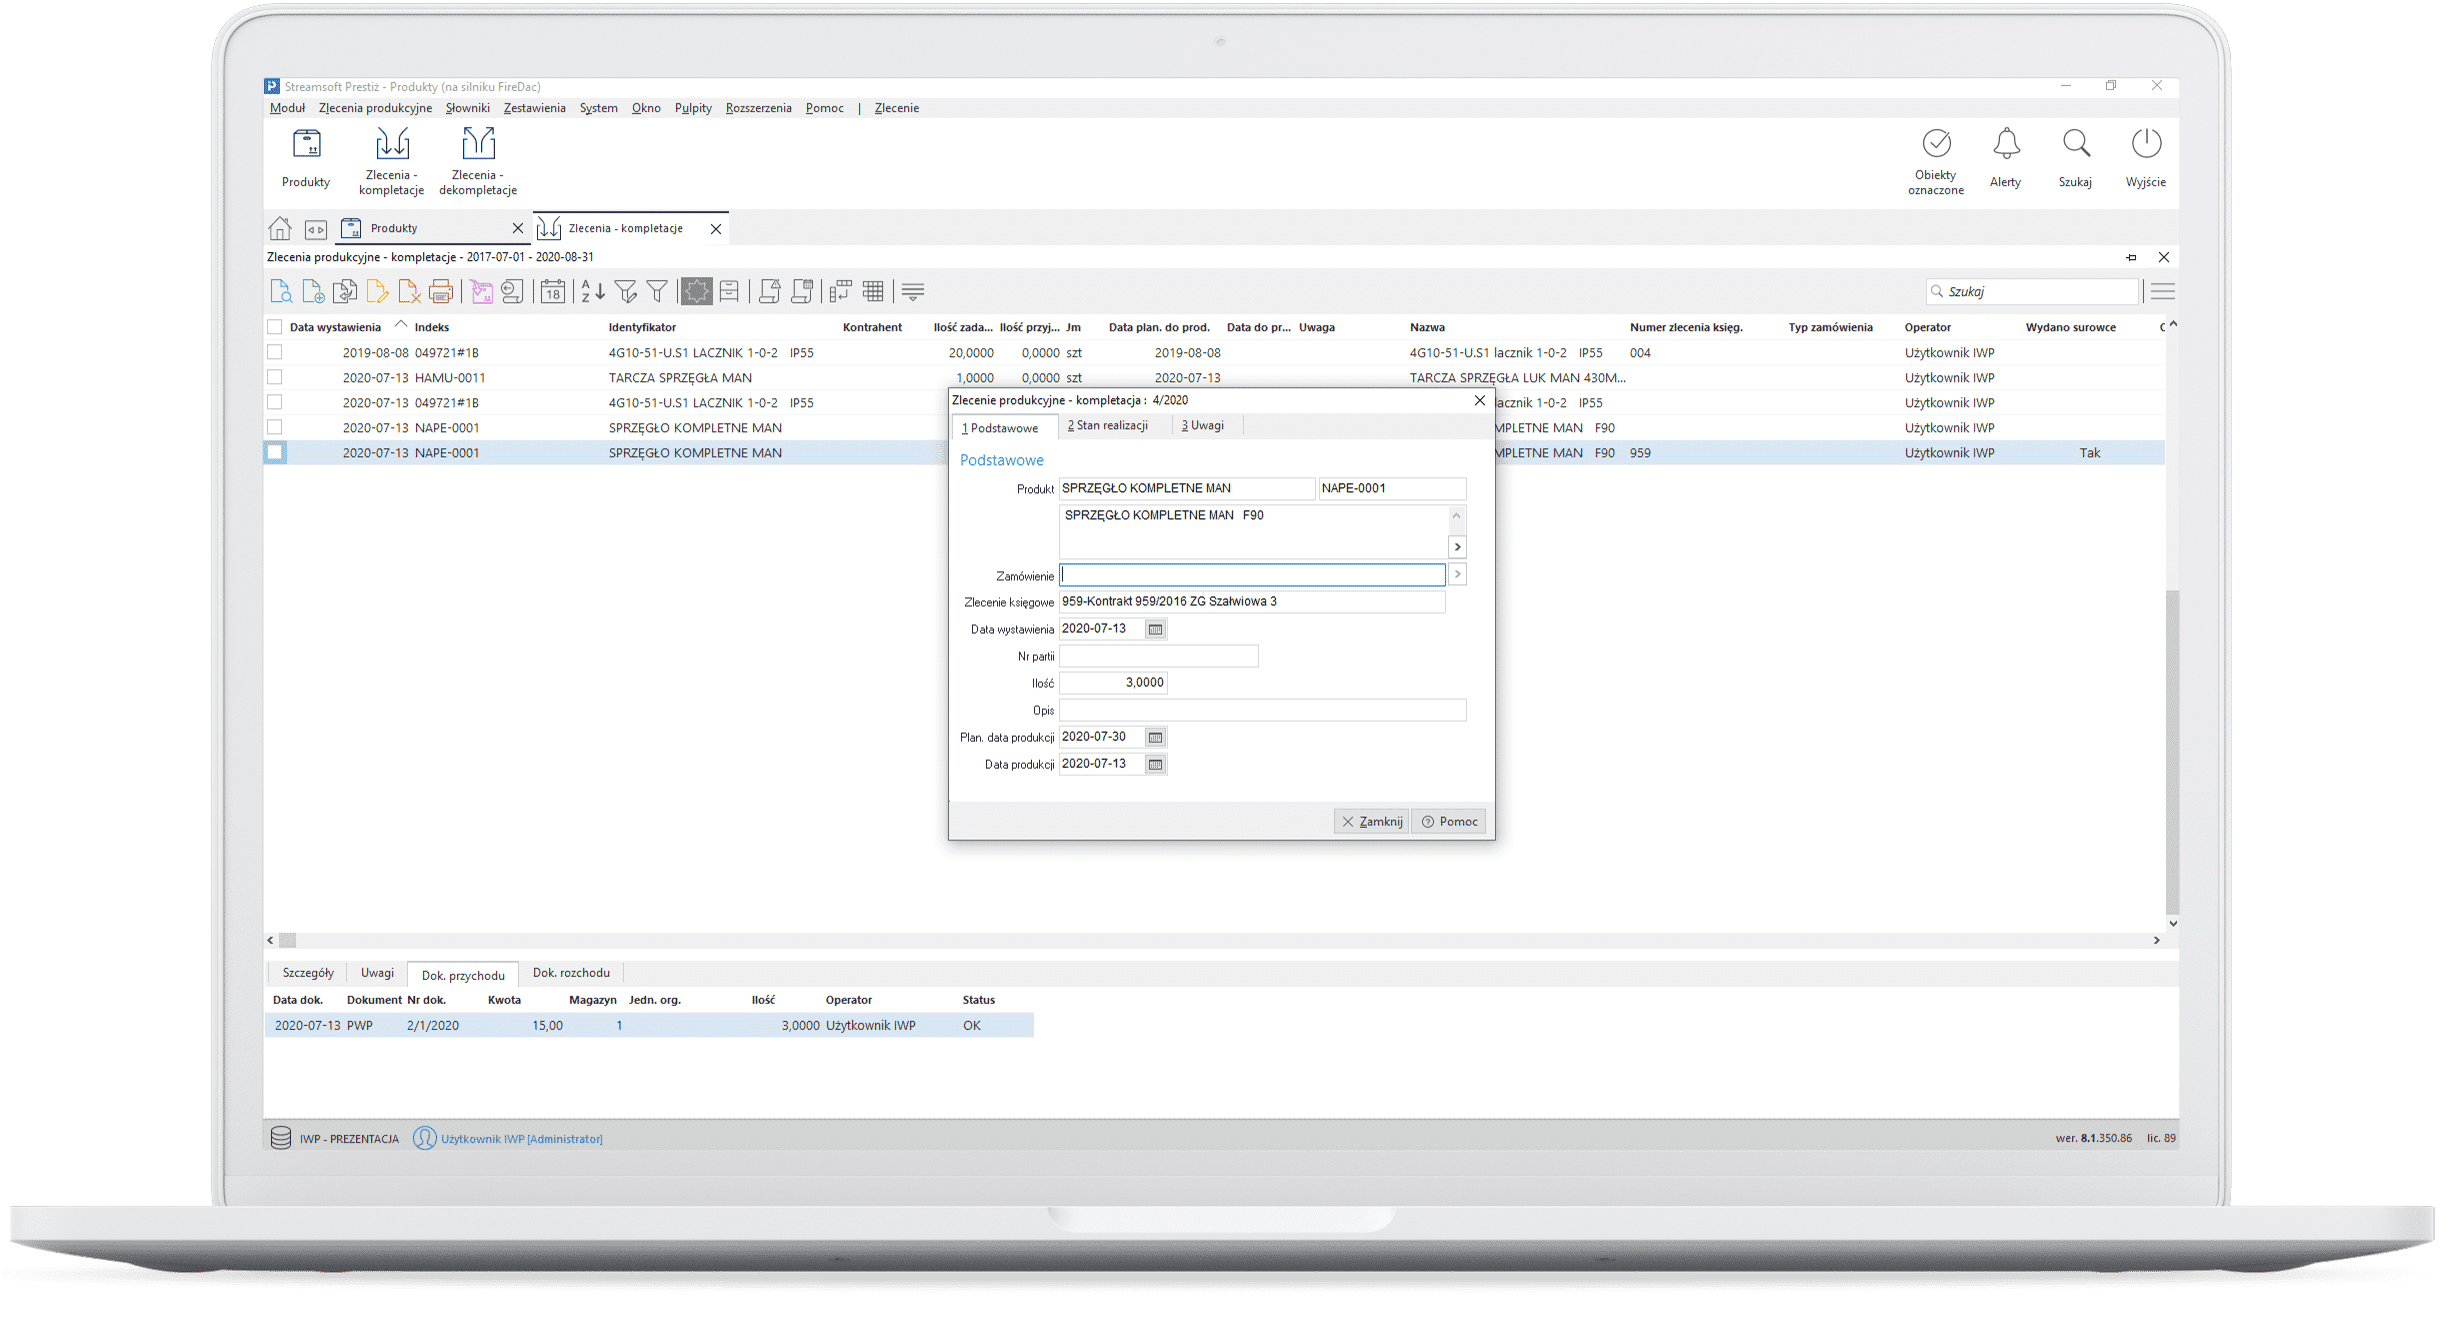Image resolution: width=2450 pixels, height=1333 pixels.
Task: Check the 2020-07-13 049721#1B row checkbox
Action: tap(275, 402)
